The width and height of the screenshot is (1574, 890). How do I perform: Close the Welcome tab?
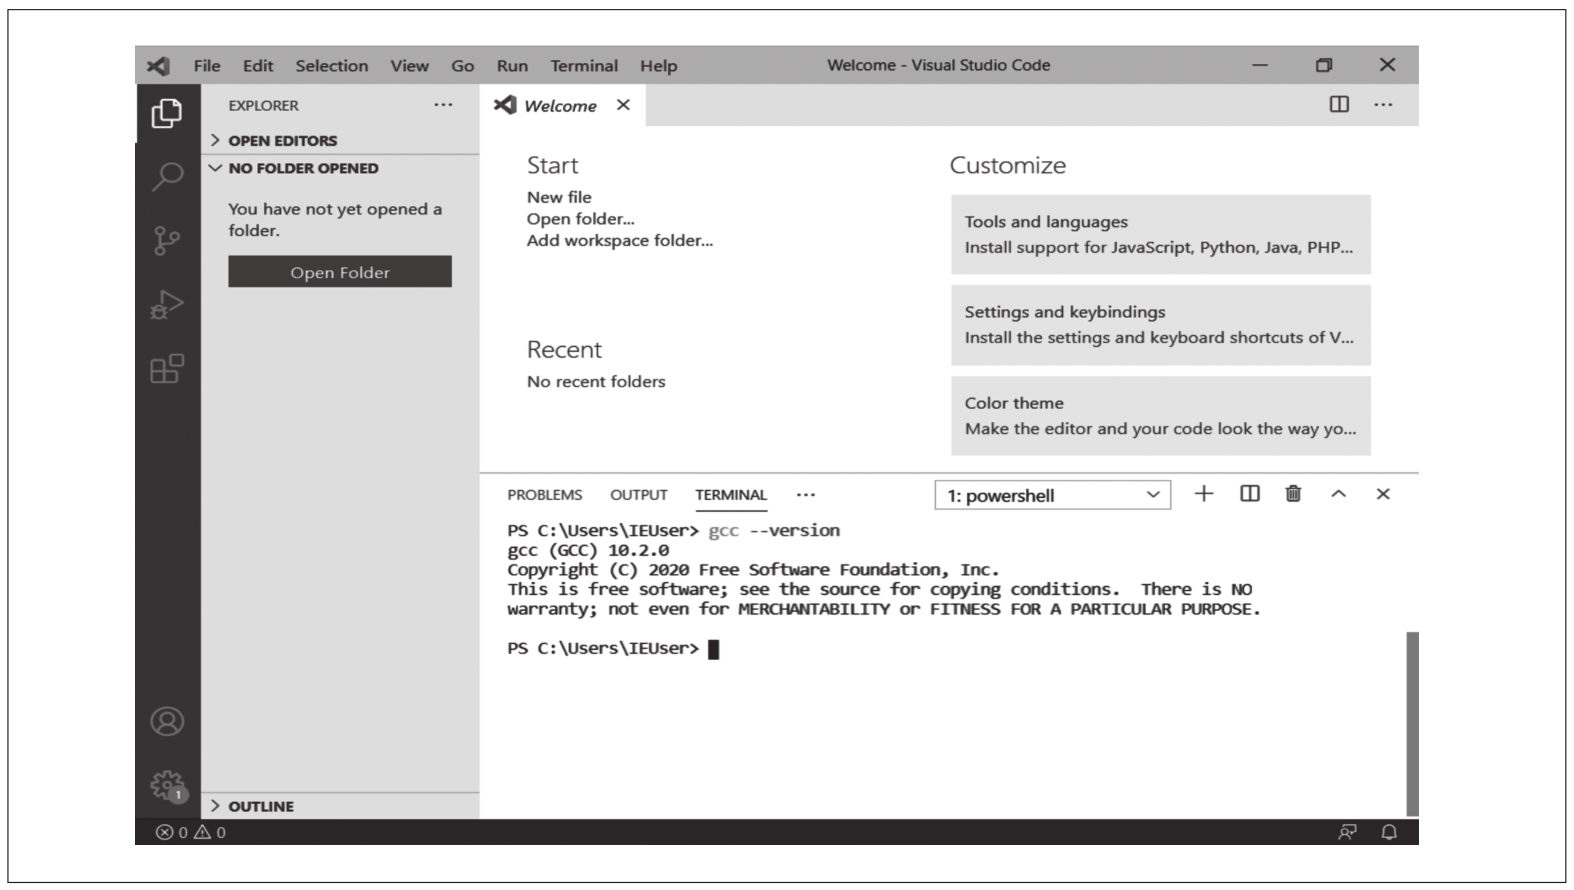click(x=623, y=105)
